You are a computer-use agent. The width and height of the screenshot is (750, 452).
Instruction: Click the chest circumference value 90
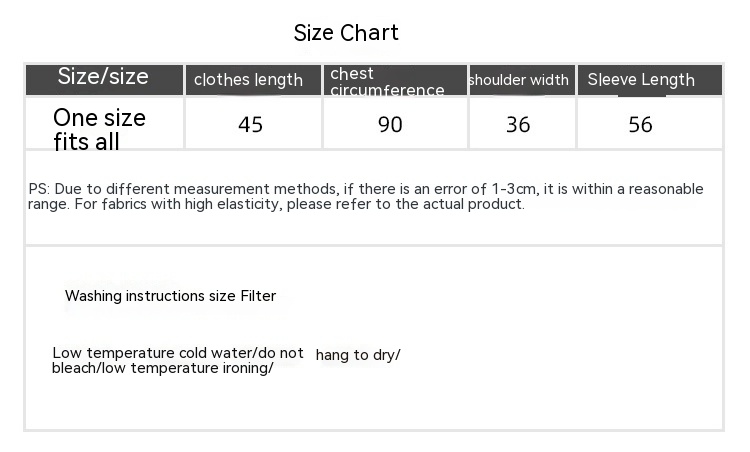tap(390, 125)
